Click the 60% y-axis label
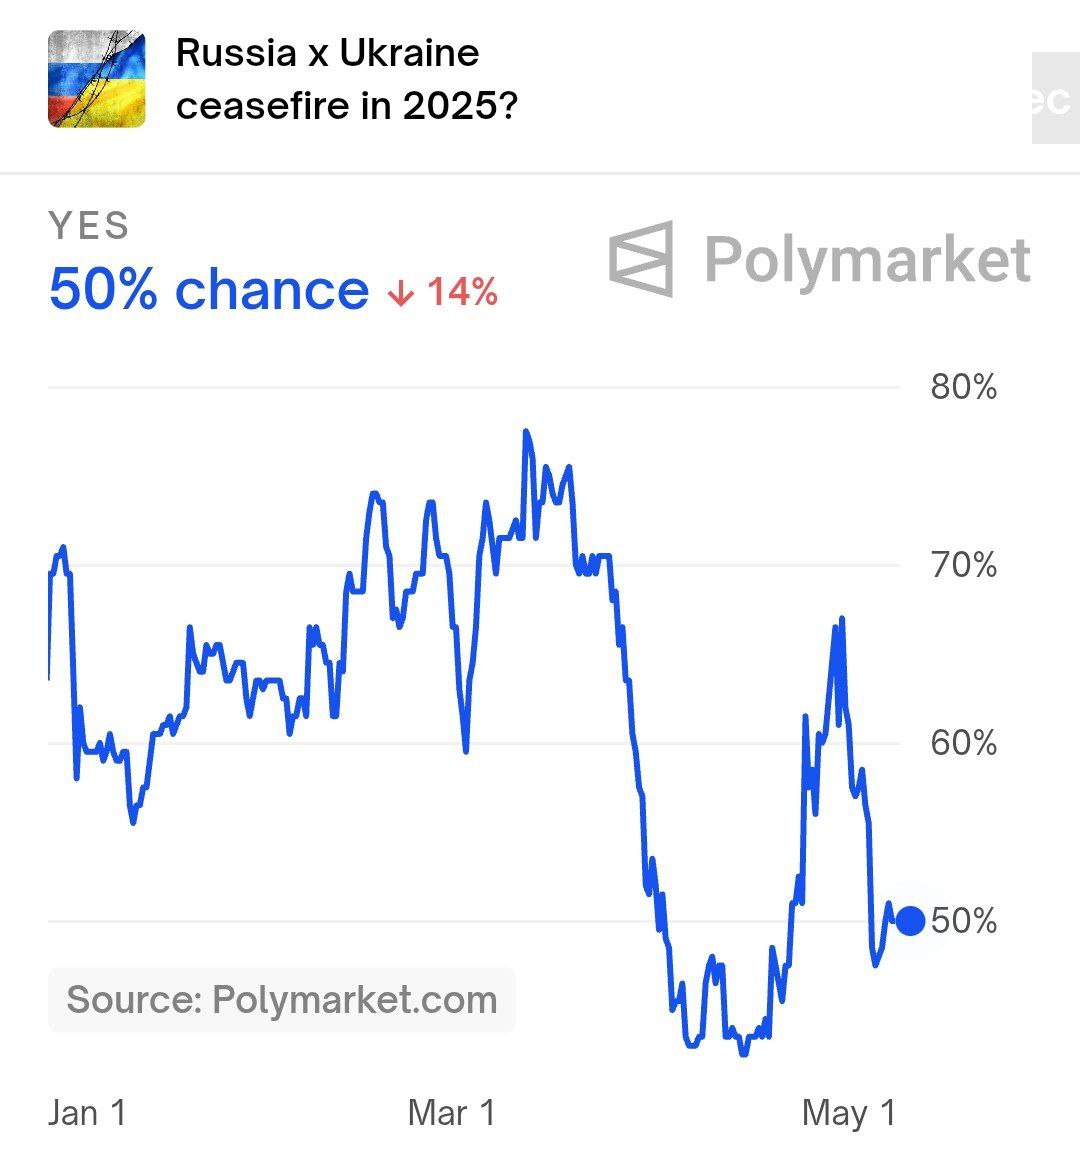This screenshot has height=1156, width=1080. pos(963,743)
